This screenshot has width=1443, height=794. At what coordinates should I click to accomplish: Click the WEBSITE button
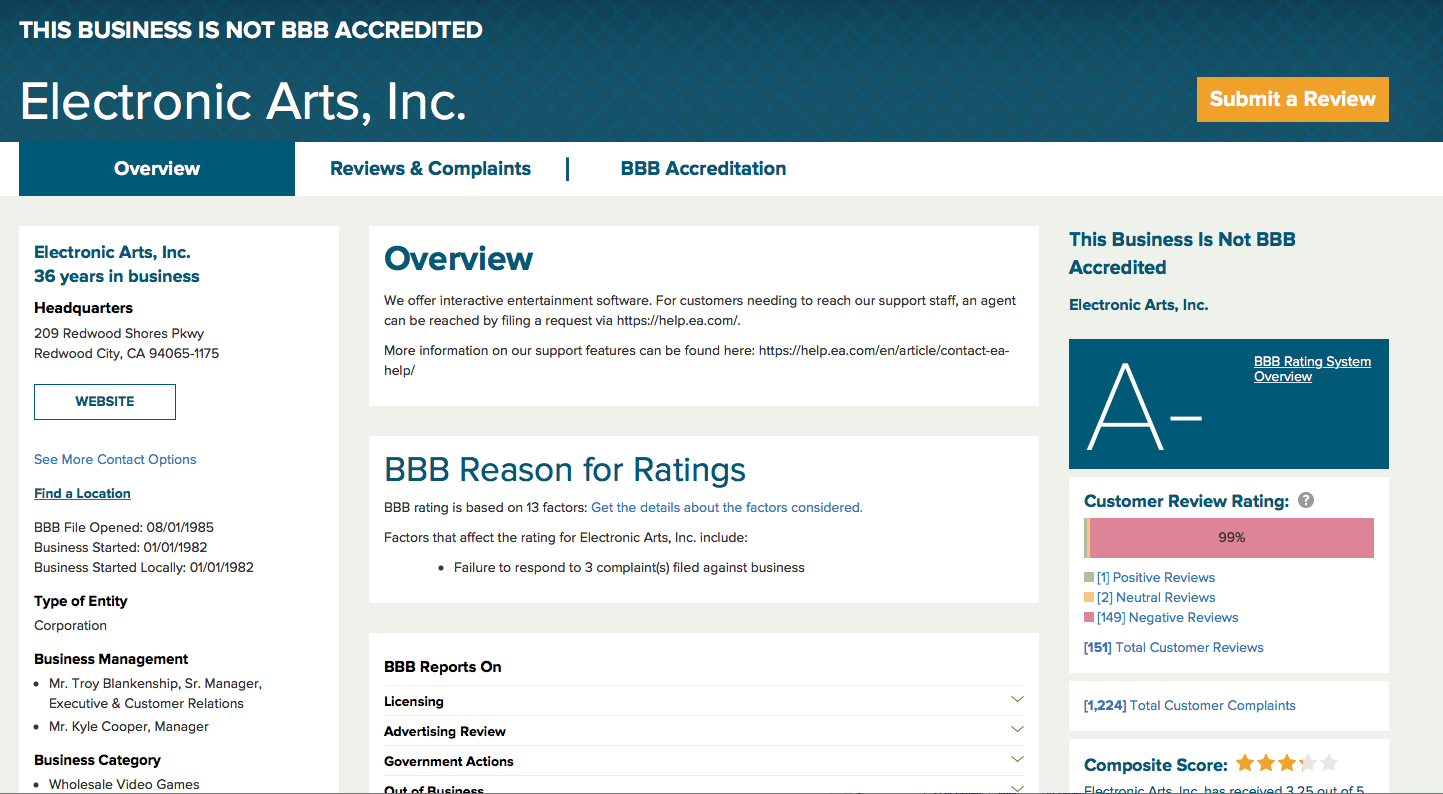click(x=105, y=402)
